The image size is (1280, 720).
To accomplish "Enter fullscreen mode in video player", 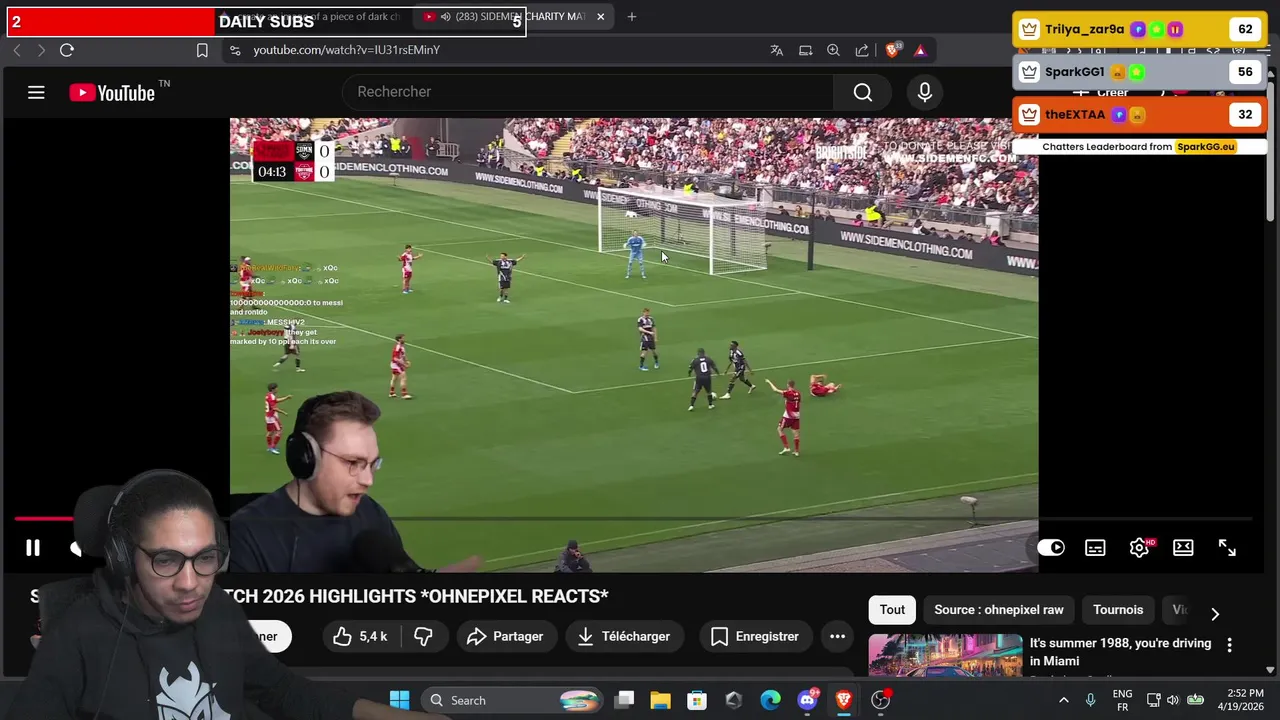I will coord(1227,548).
